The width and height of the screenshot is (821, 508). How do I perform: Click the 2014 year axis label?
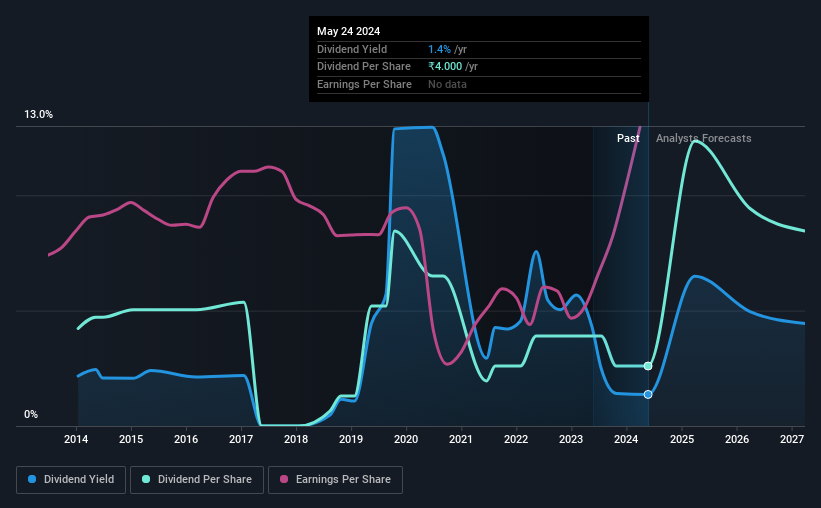click(x=76, y=439)
